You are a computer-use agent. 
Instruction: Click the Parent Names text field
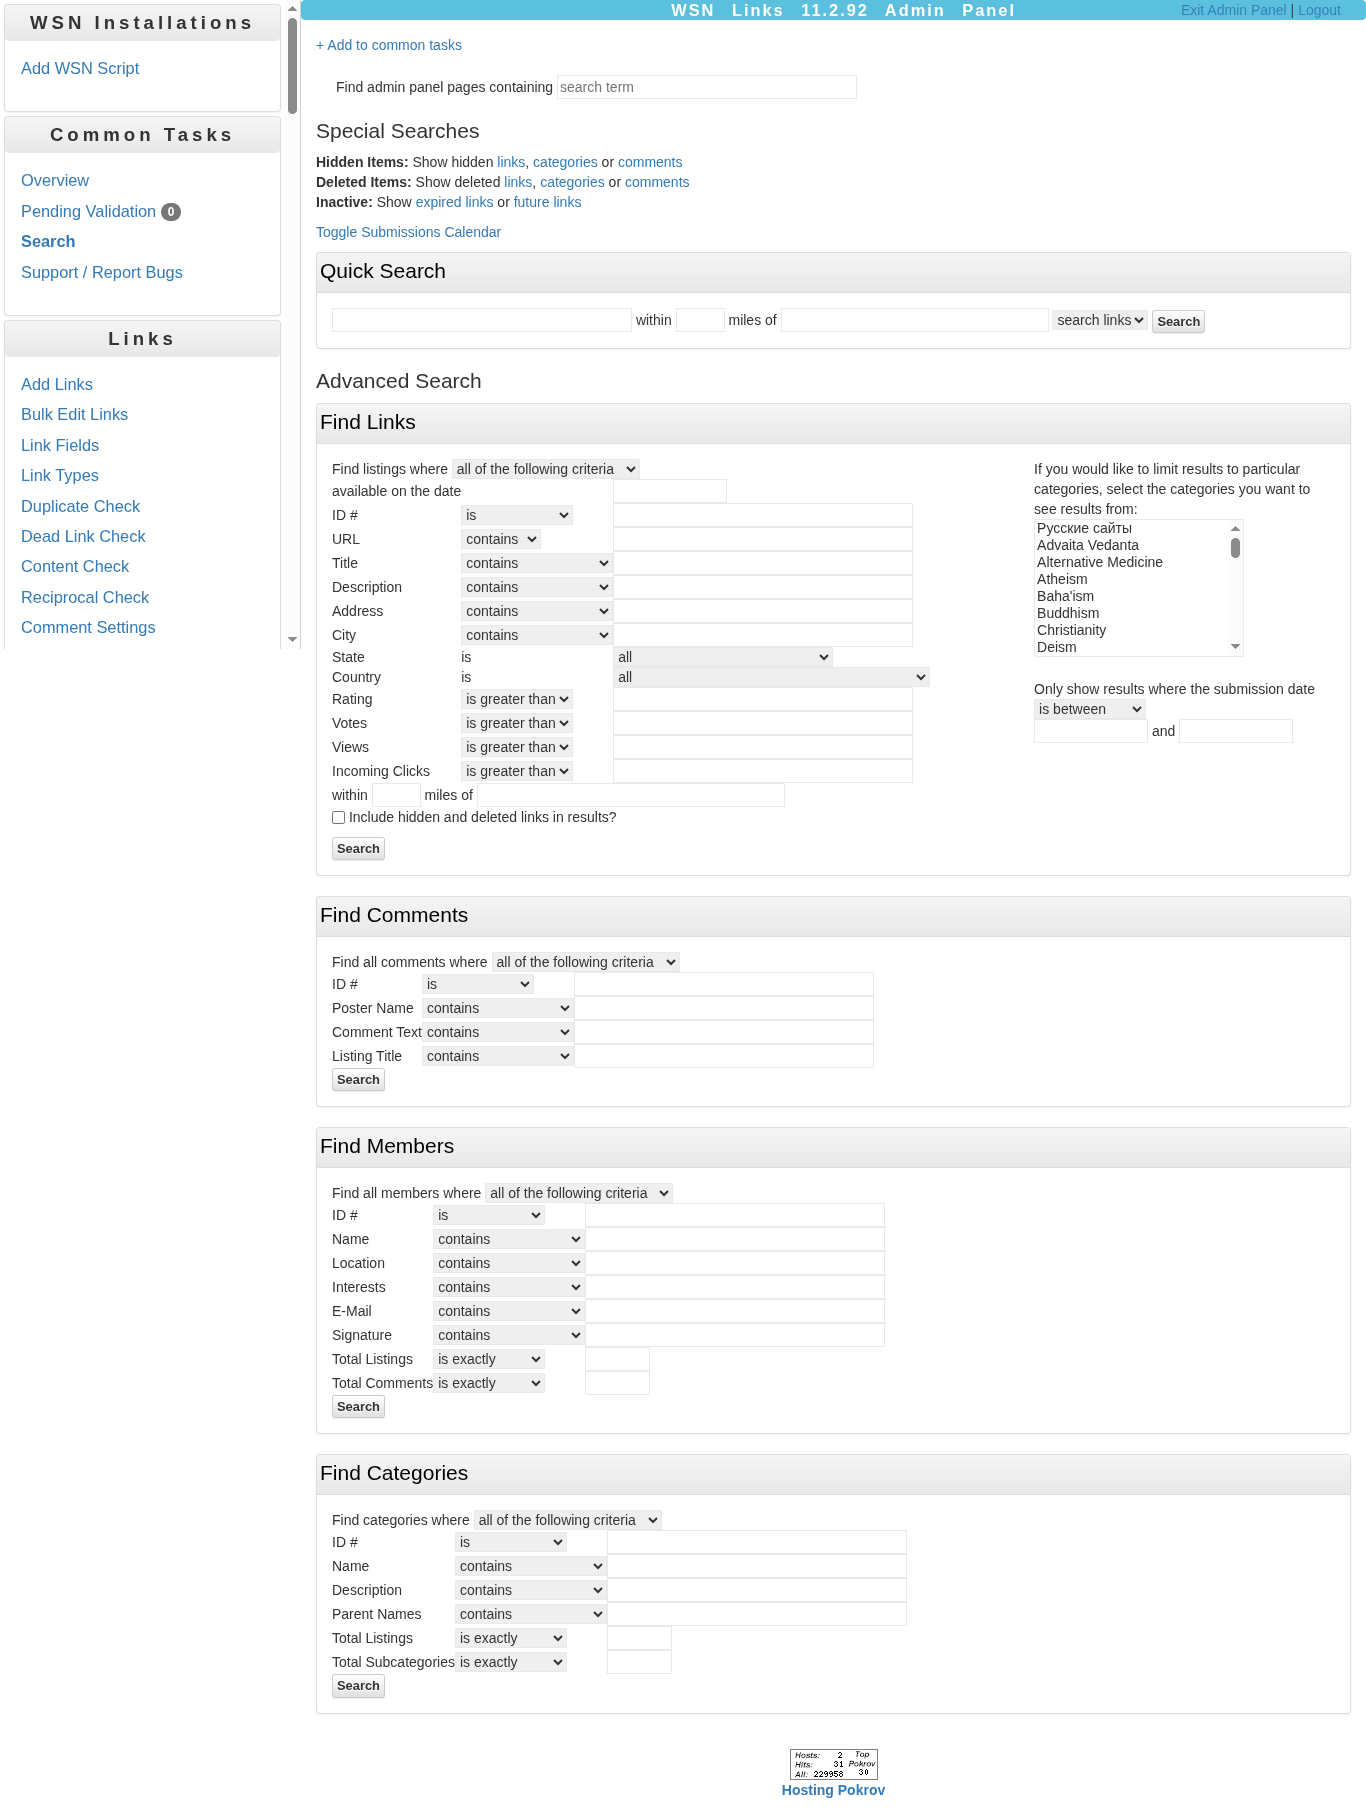757,1614
